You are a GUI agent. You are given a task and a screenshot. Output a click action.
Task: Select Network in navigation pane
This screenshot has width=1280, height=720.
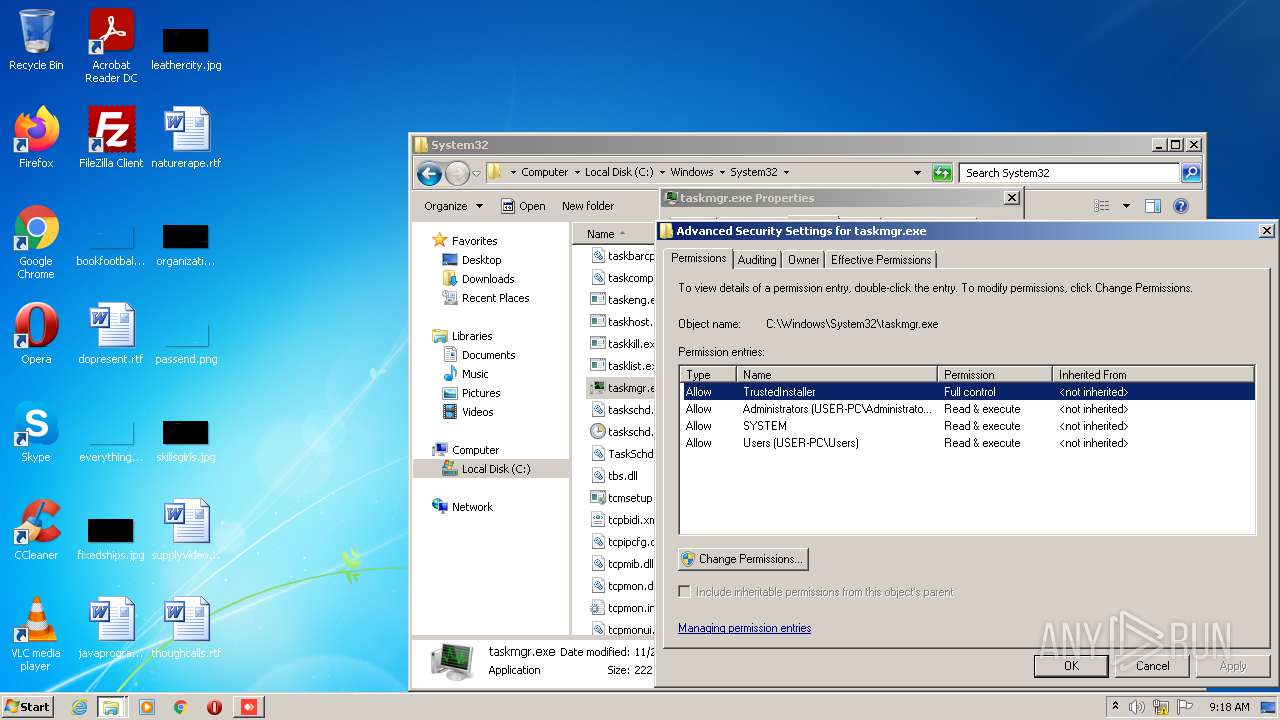pos(472,507)
